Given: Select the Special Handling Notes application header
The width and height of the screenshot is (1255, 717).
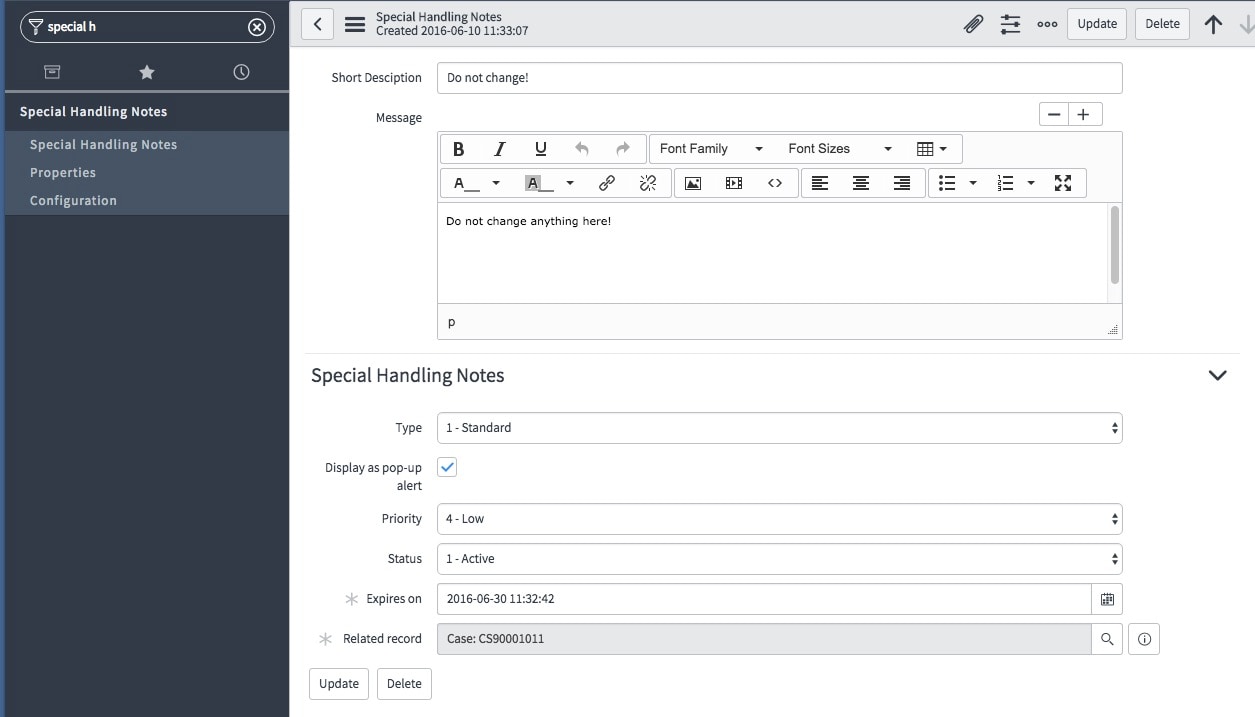Looking at the screenshot, I should (94, 112).
